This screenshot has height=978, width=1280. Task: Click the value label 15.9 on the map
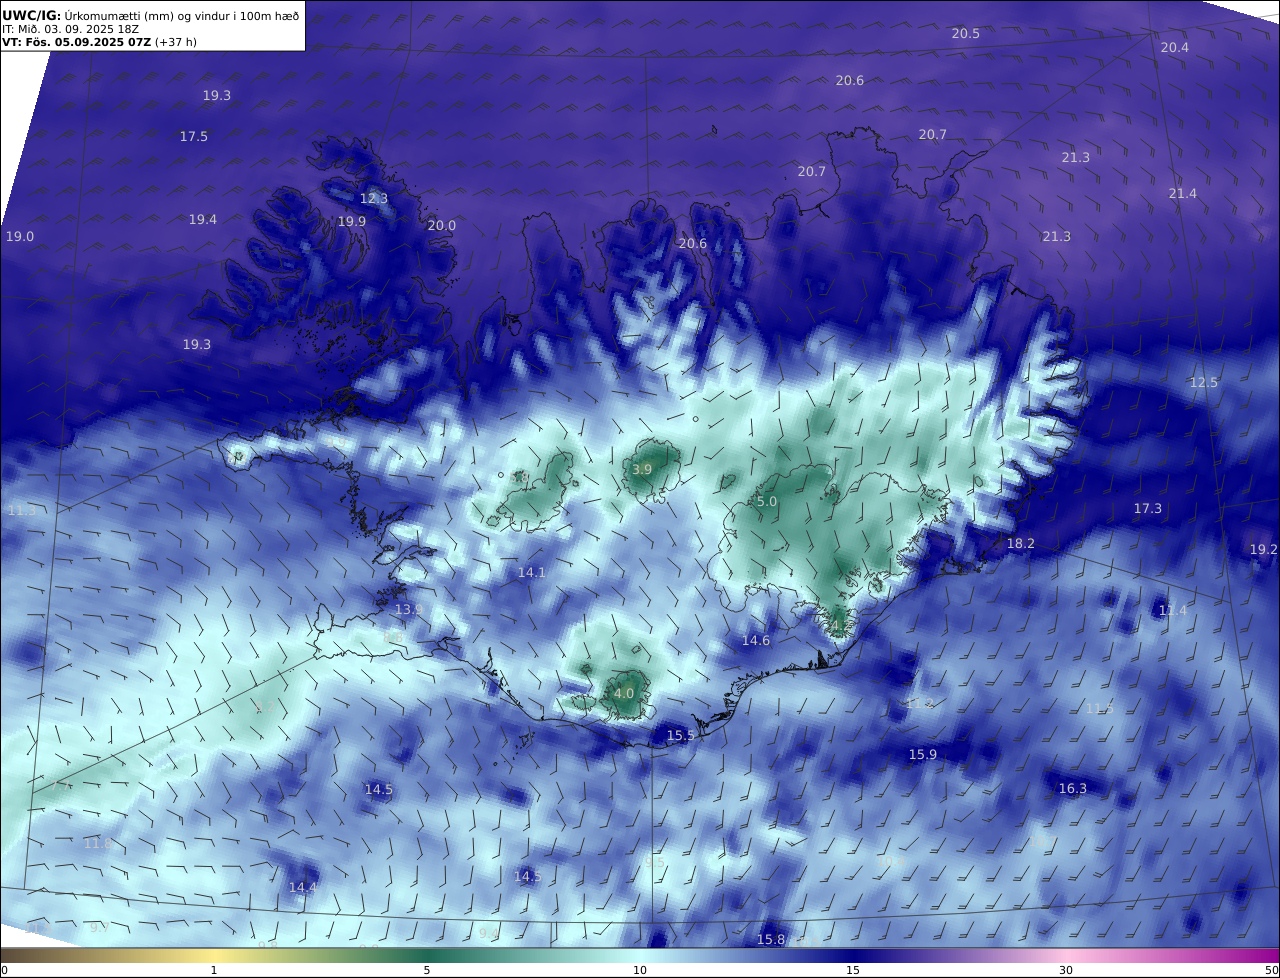click(923, 755)
